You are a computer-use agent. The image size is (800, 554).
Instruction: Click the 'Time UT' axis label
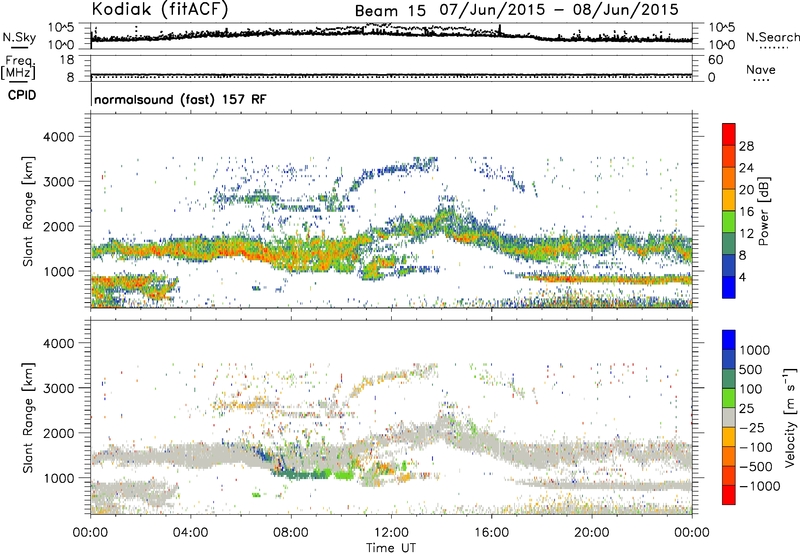391,548
